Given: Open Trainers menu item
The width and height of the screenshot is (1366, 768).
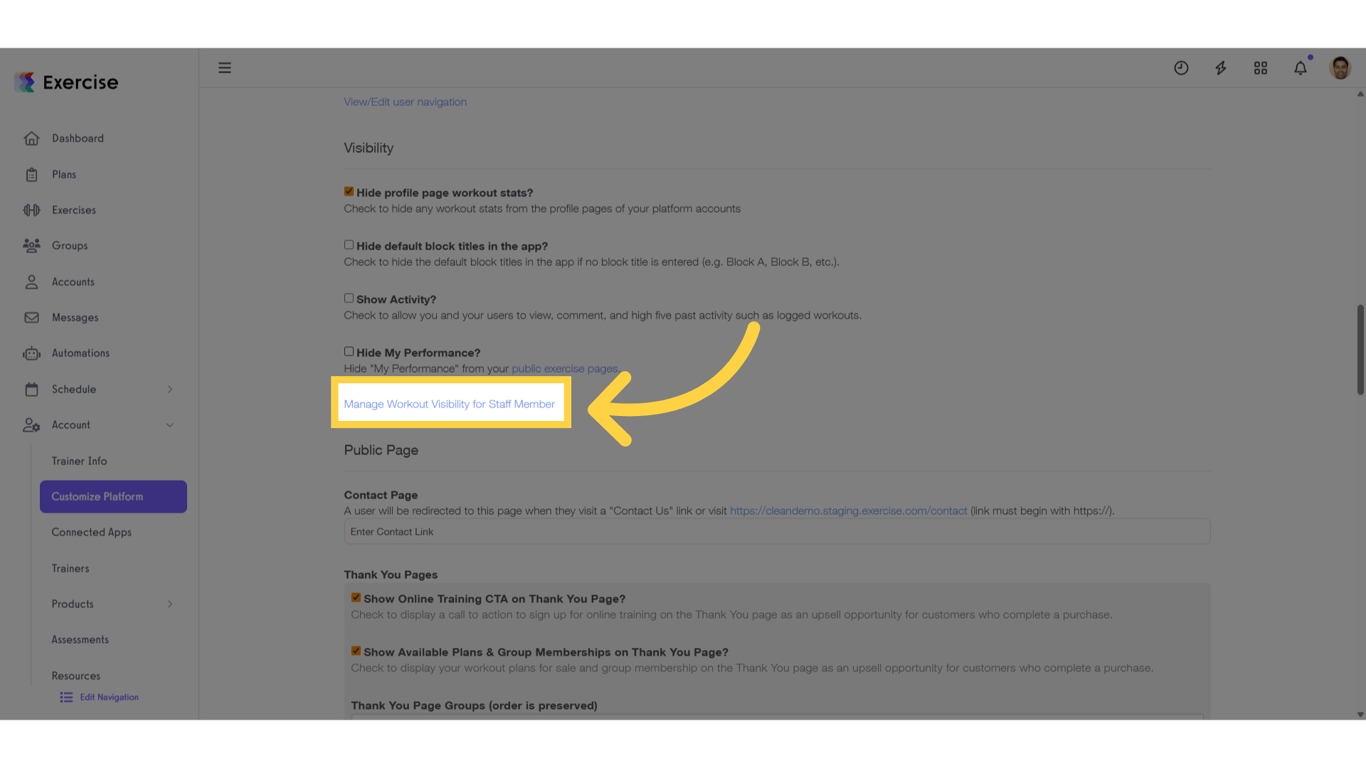Looking at the screenshot, I should (x=70, y=568).
